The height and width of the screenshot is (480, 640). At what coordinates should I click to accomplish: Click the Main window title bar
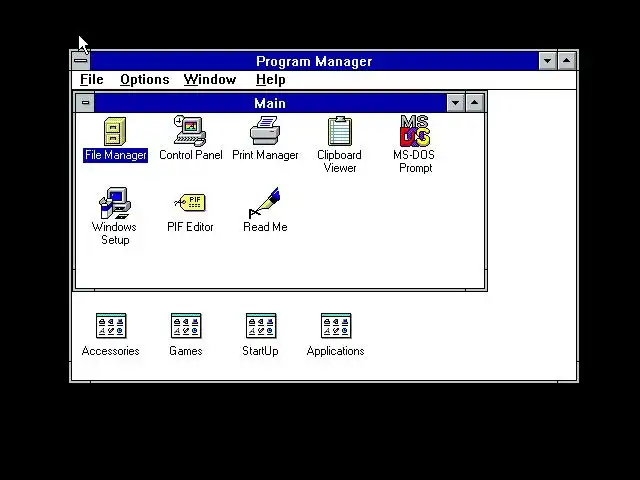pyautogui.click(x=270, y=103)
